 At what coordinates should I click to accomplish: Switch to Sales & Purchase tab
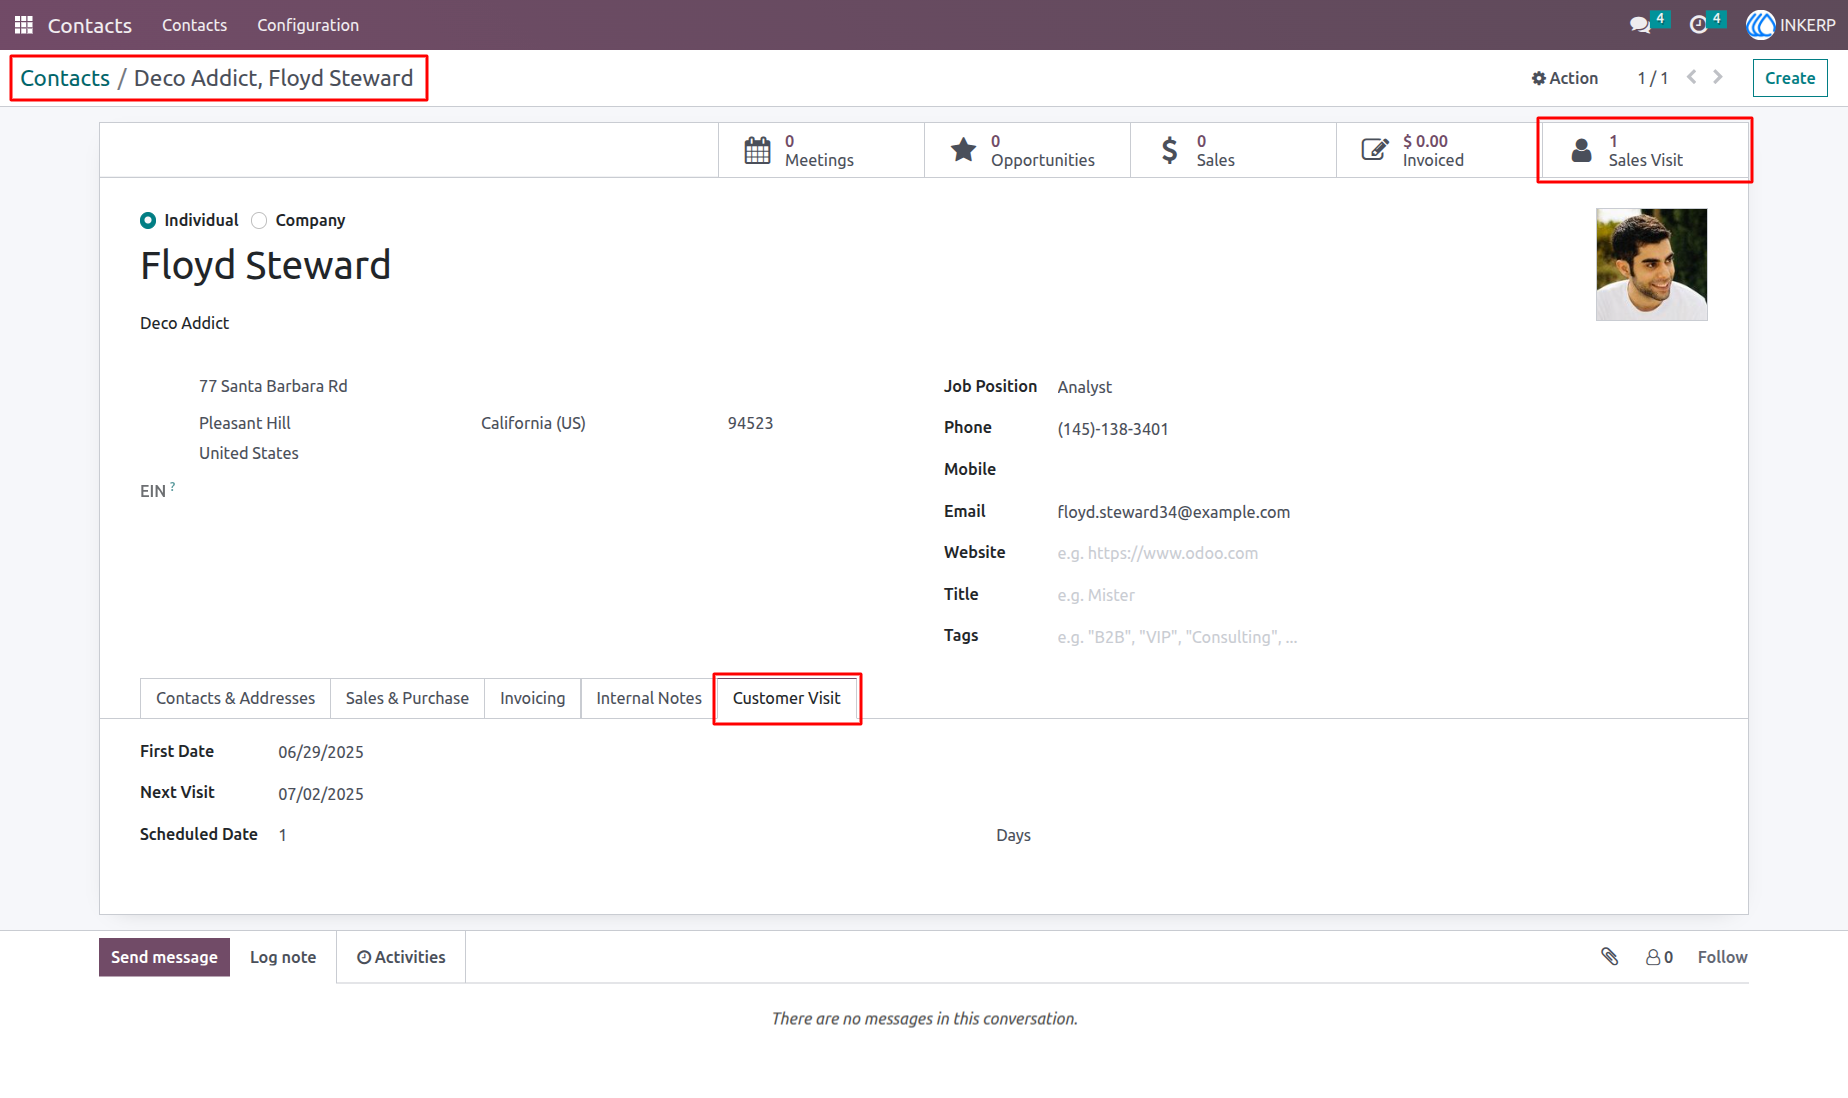tap(407, 698)
